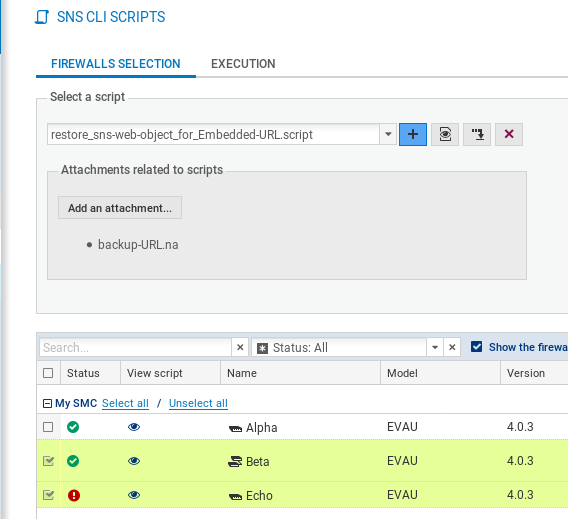Click the Select all link
The height and width of the screenshot is (519, 568).
point(125,403)
